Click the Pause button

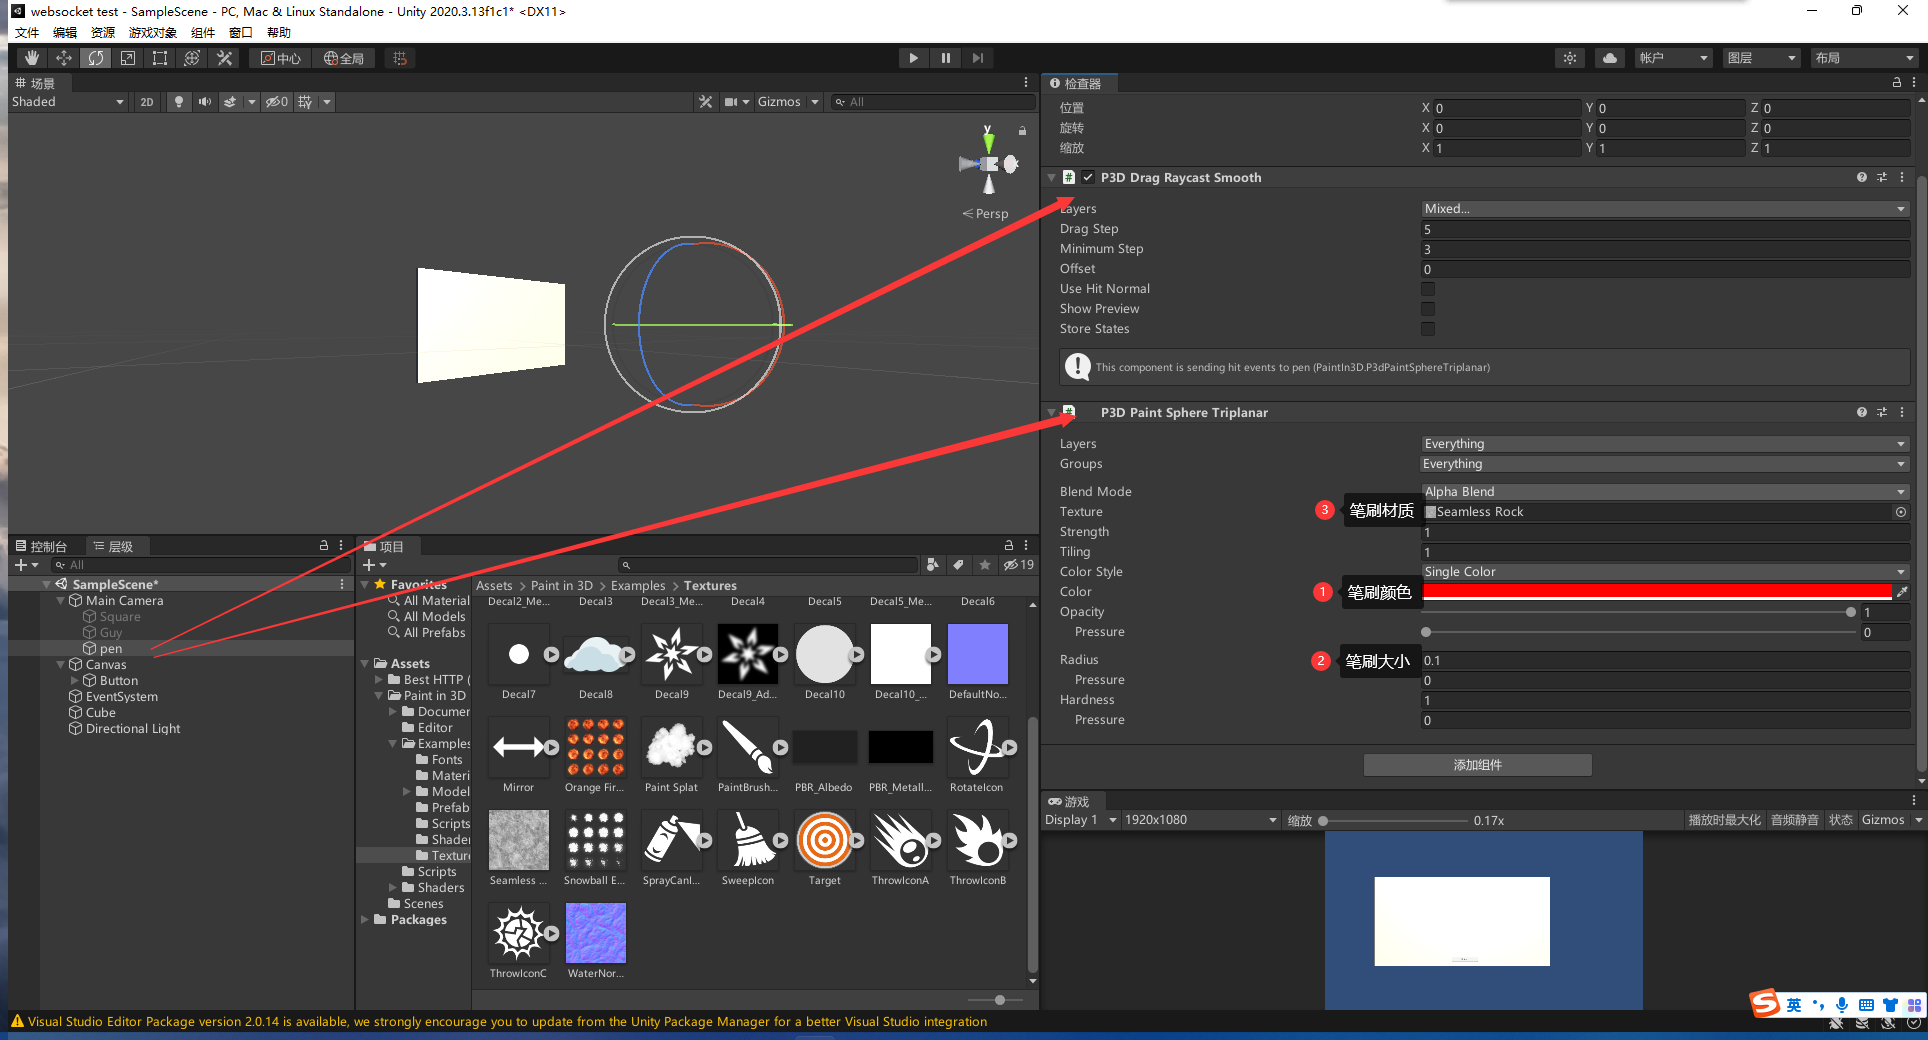945,57
